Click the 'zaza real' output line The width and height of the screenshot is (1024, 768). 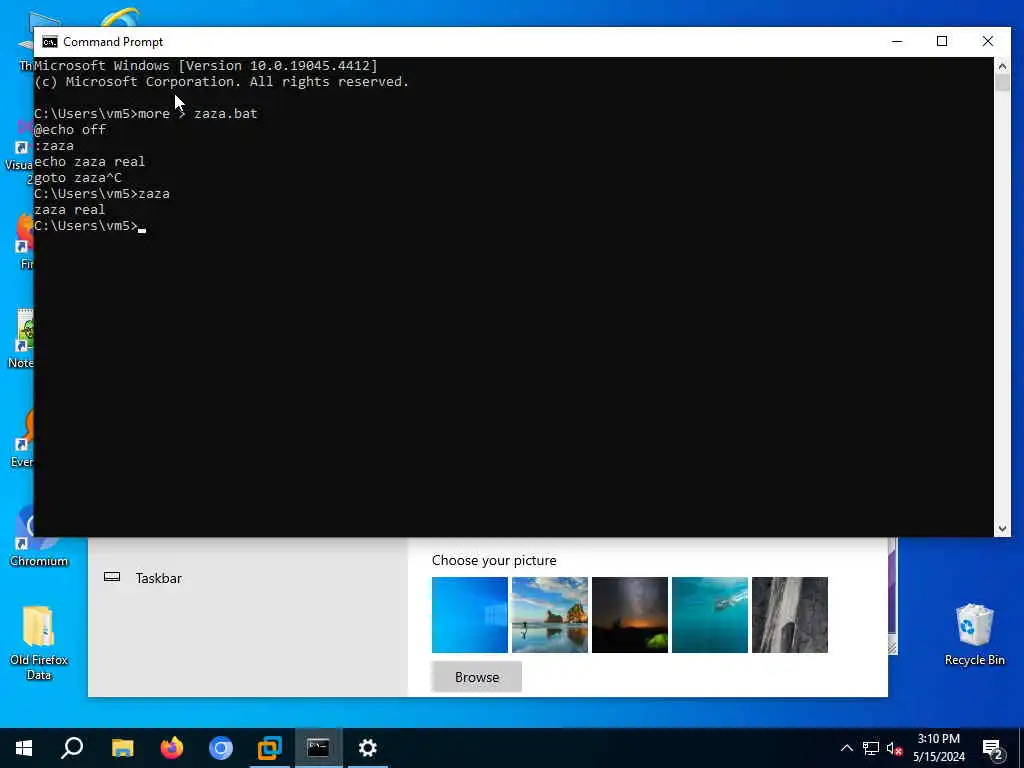[x=69, y=210]
